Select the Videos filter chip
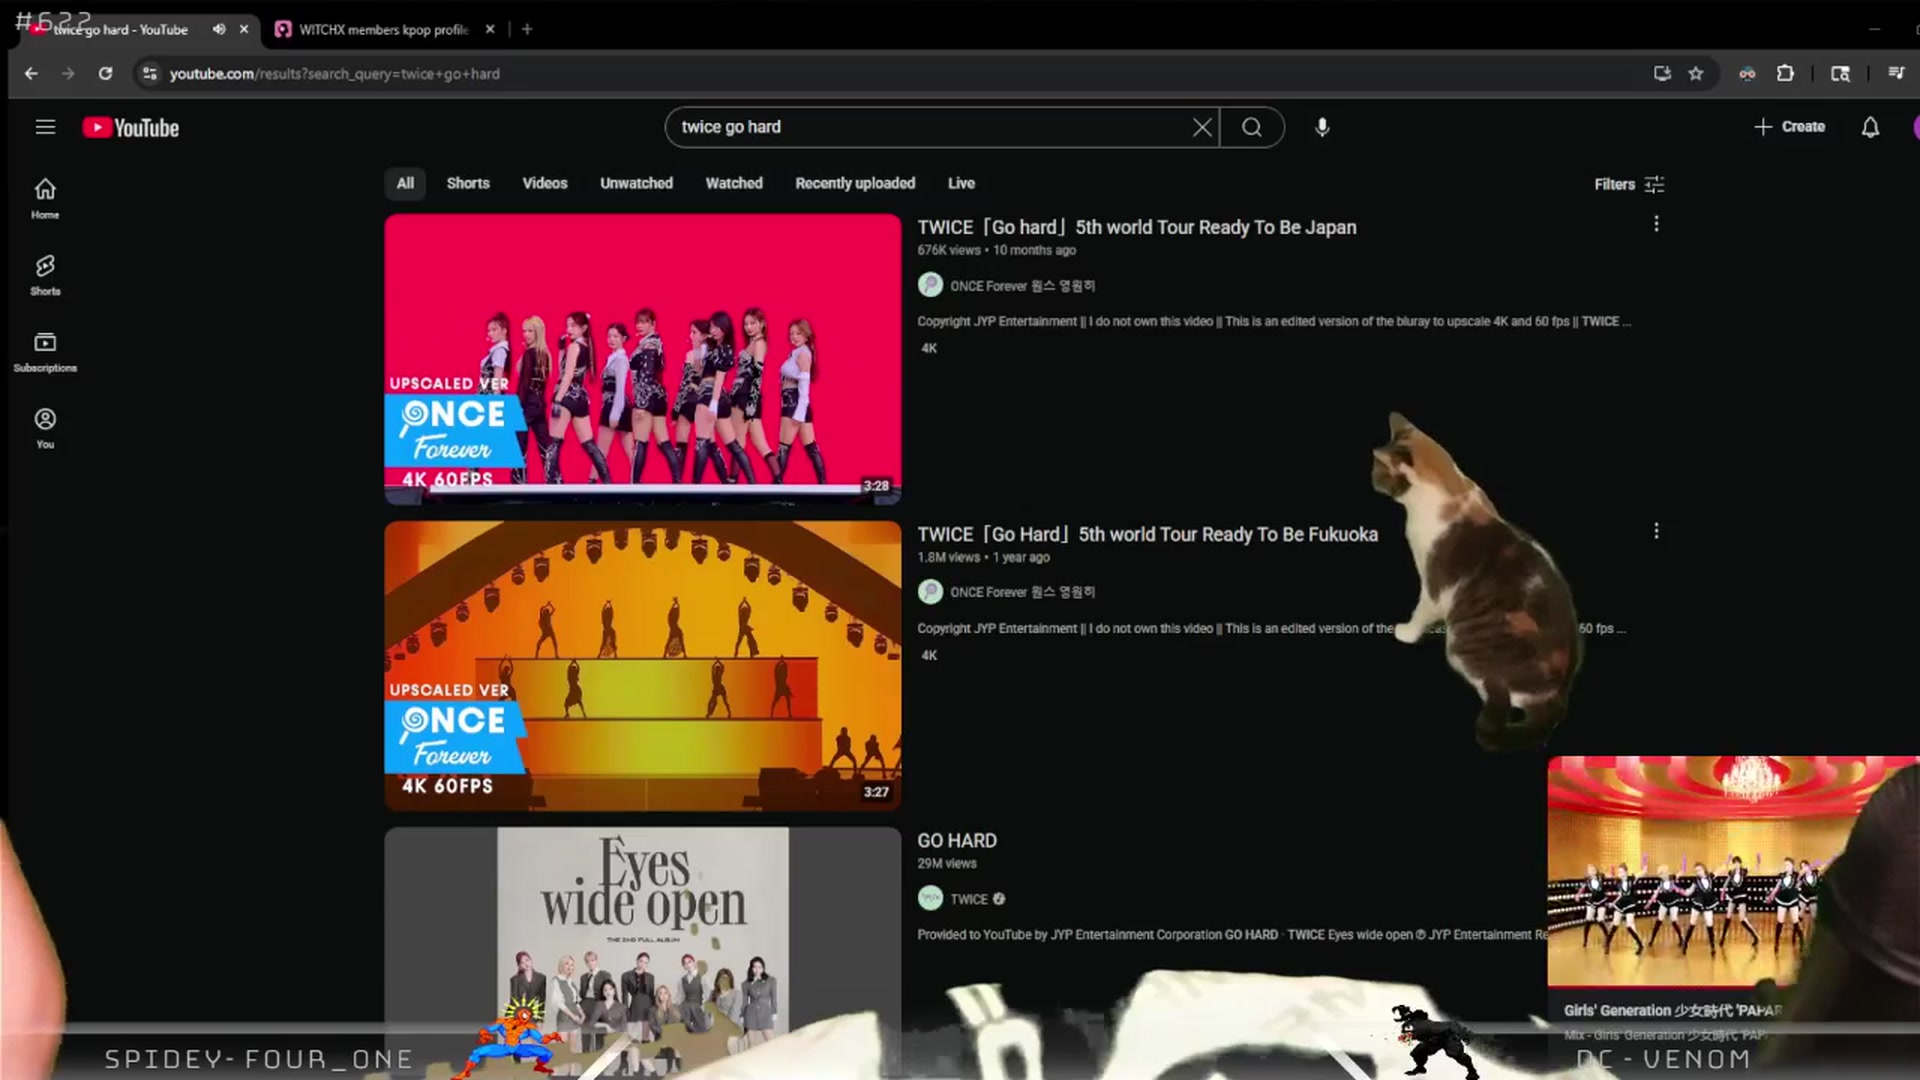1920x1080 pixels. 545,183
